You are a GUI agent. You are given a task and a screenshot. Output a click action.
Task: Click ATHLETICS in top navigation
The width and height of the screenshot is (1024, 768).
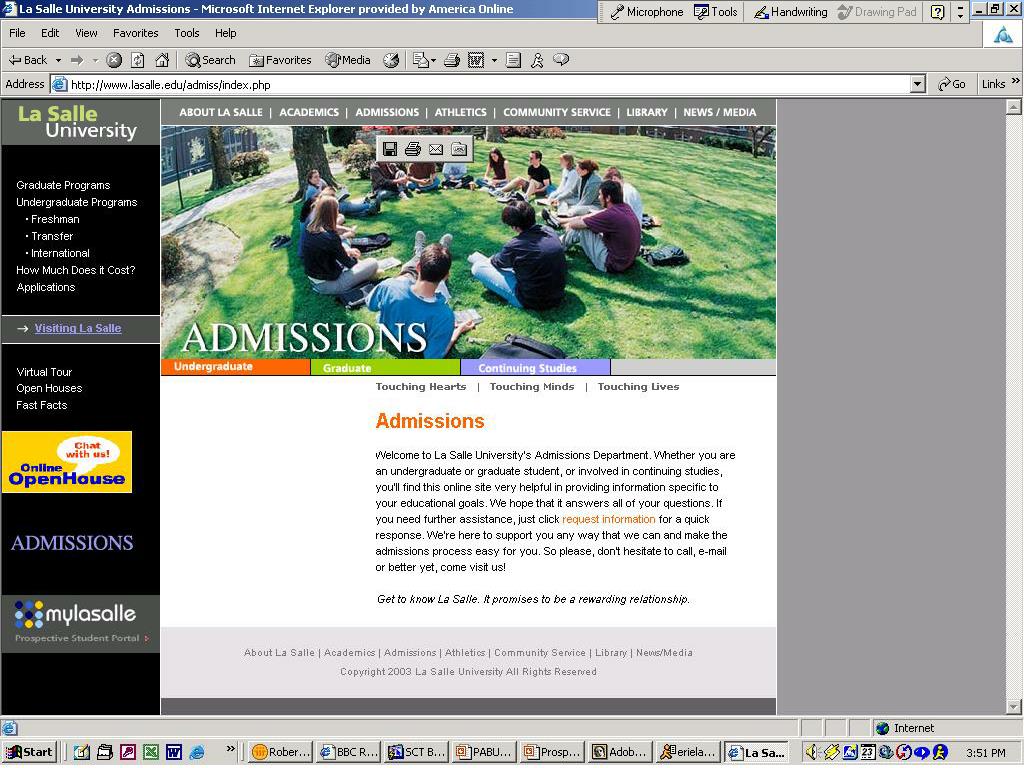point(460,112)
